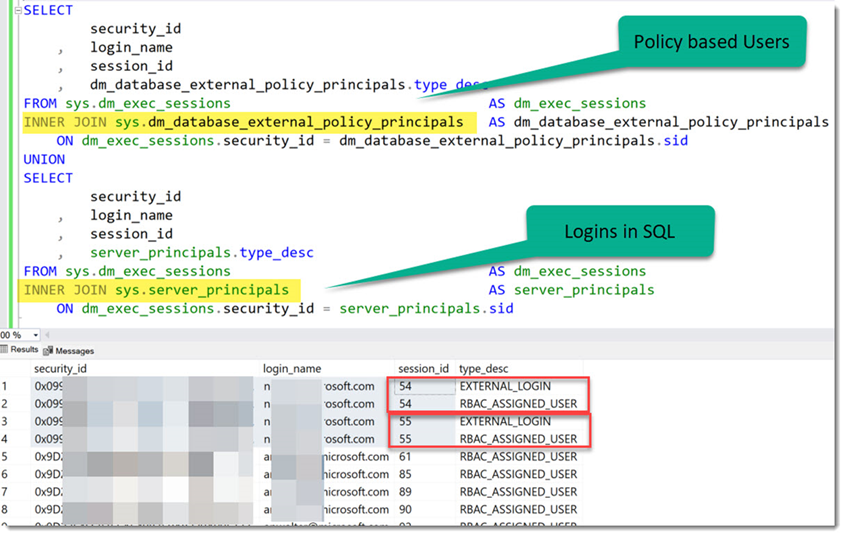The width and height of the screenshot is (845, 536).
Task: Click EXTERNAL_LOGIN cell in row 3
Action: click(505, 421)
